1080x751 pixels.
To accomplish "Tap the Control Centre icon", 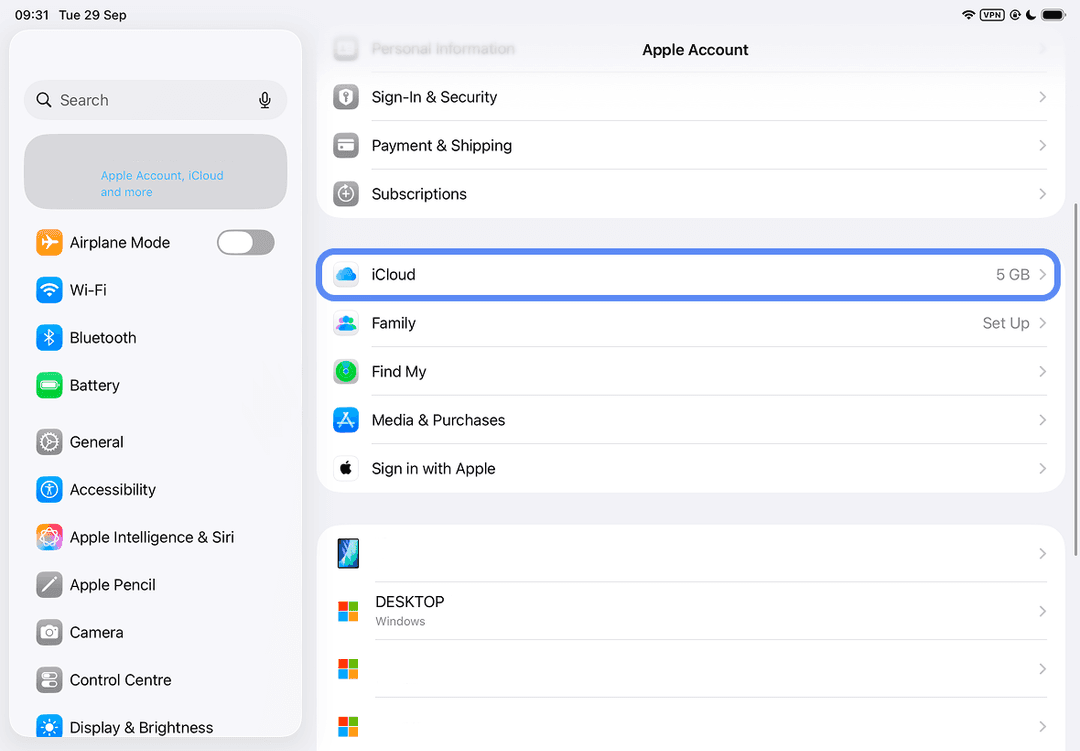I will coord(49,680).
